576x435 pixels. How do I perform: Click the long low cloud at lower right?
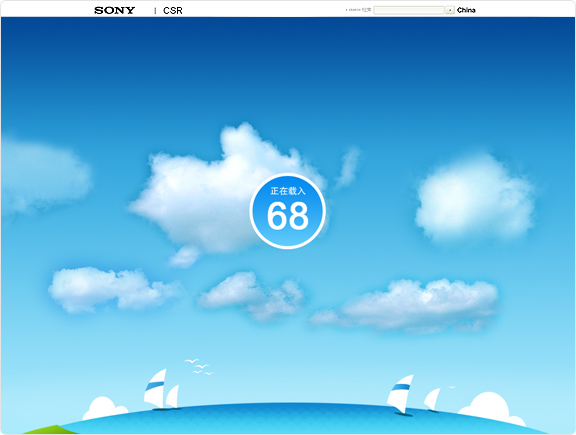(404, 305)
